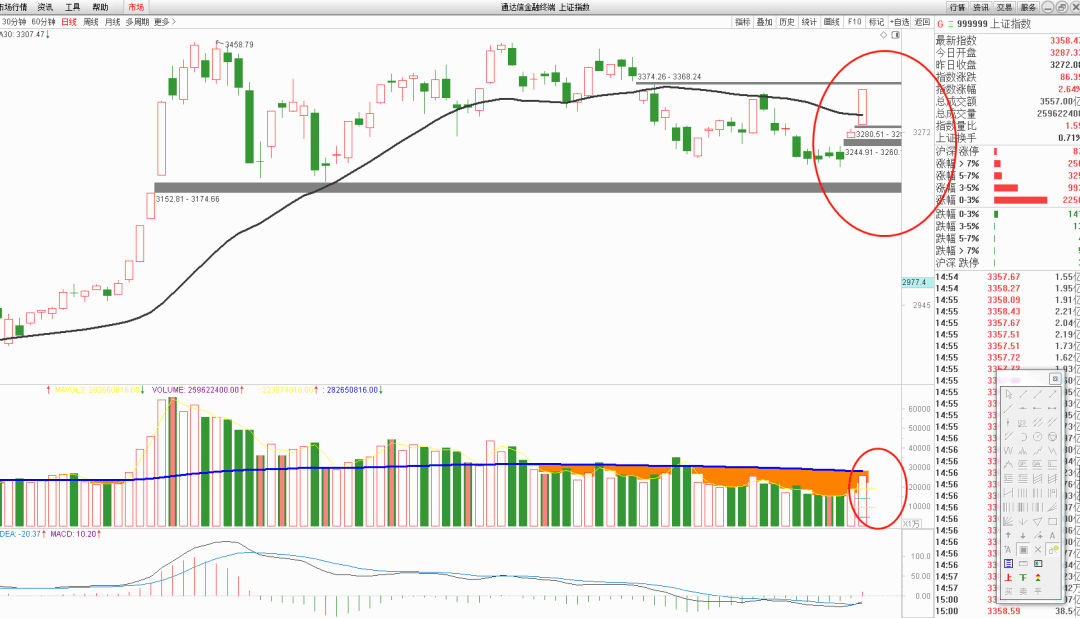This screenshot has width=1080, height=618.
Task: Choose the text annotation 'A' tool
Action: click(1053, 535)
